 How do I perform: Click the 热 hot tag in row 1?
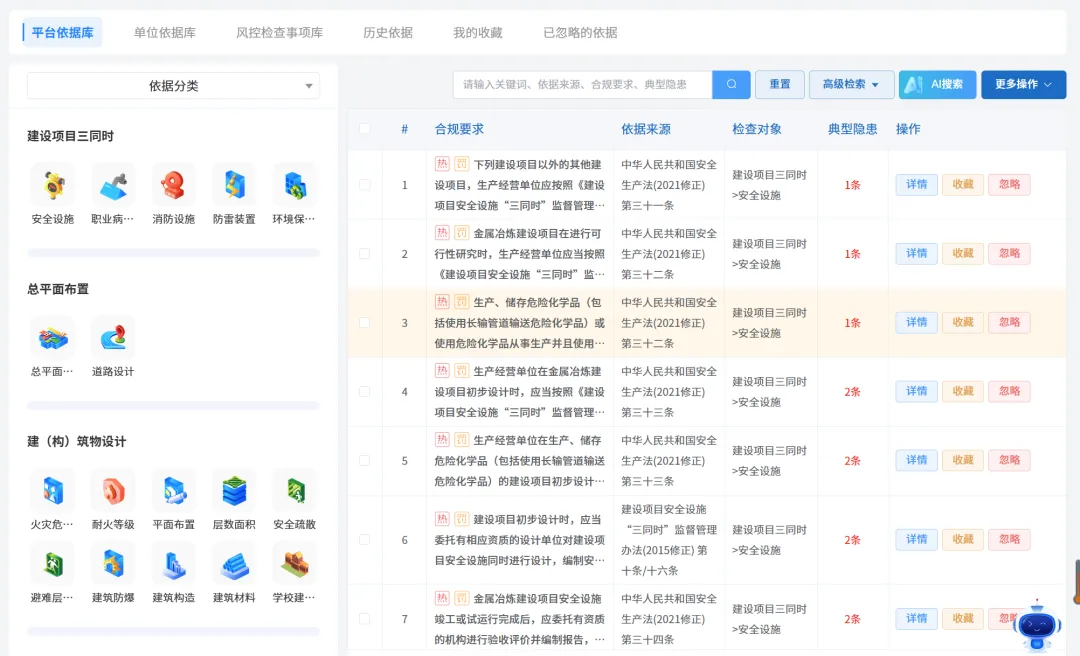pyautogui.click(x=442, y=164)
